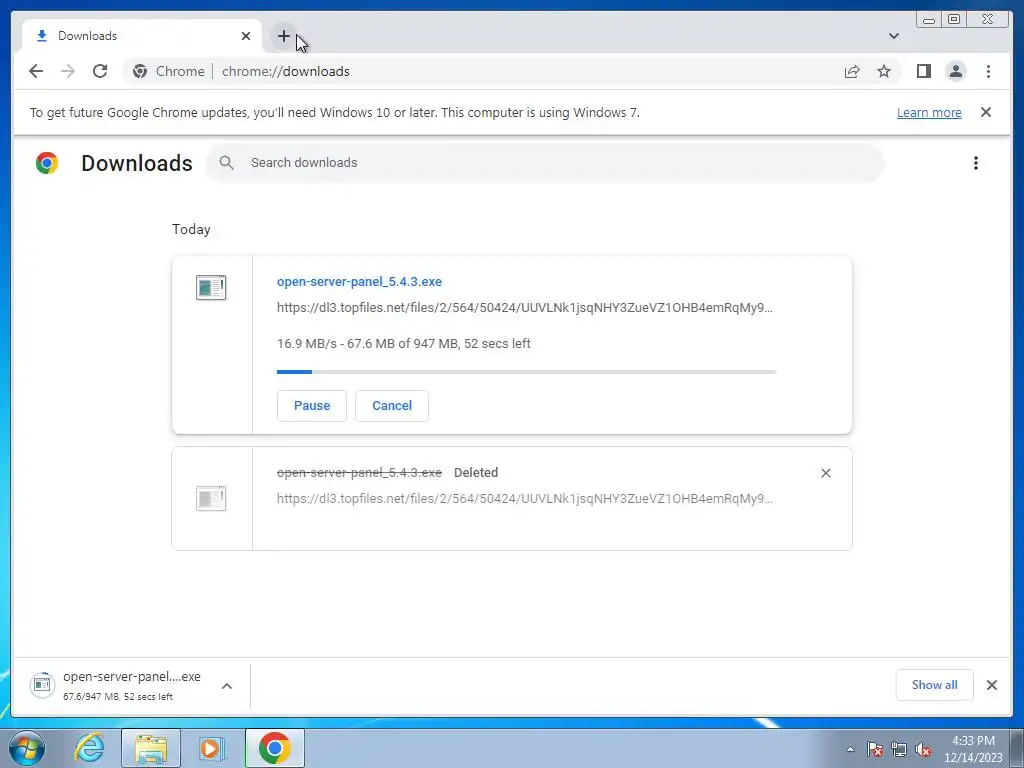Viewport: 1024px width, 768px height.
Task: Toggle the side panel icon
Action: (923, 71)
